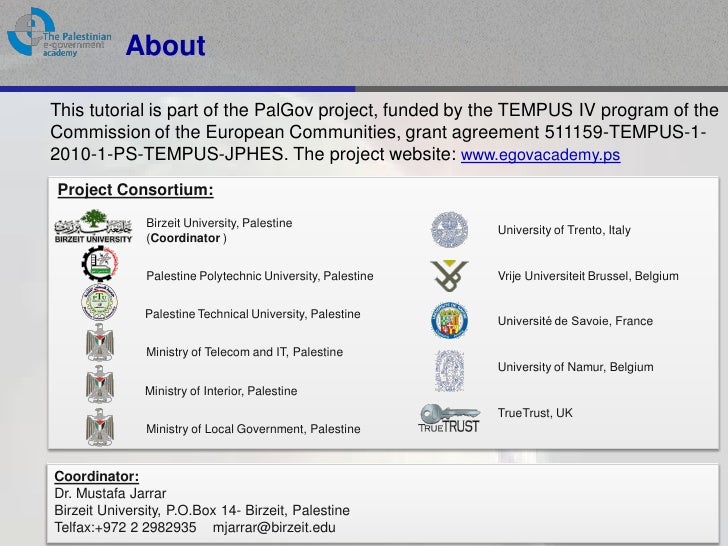Click the name 'Dr. Mustafa Jarrar'
Image resolution: width=728 pixels, height=546 pixels.
(110, 493)
